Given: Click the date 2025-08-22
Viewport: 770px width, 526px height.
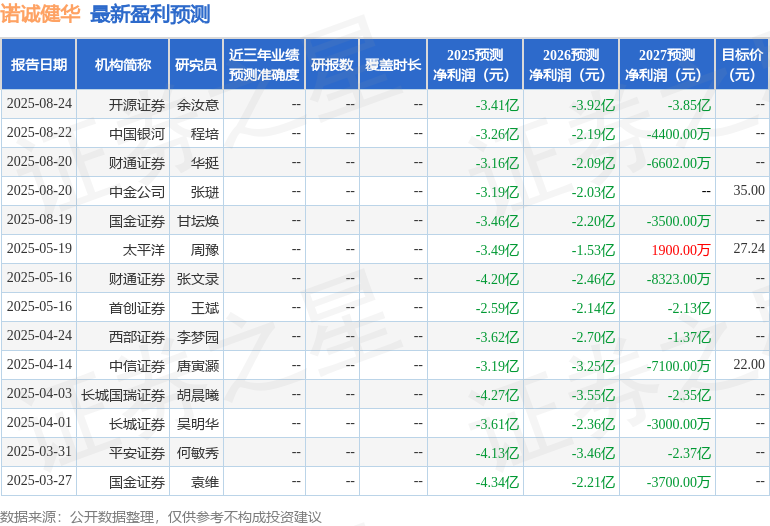Looking at the screenshot, I should click(x=39, y=133).
